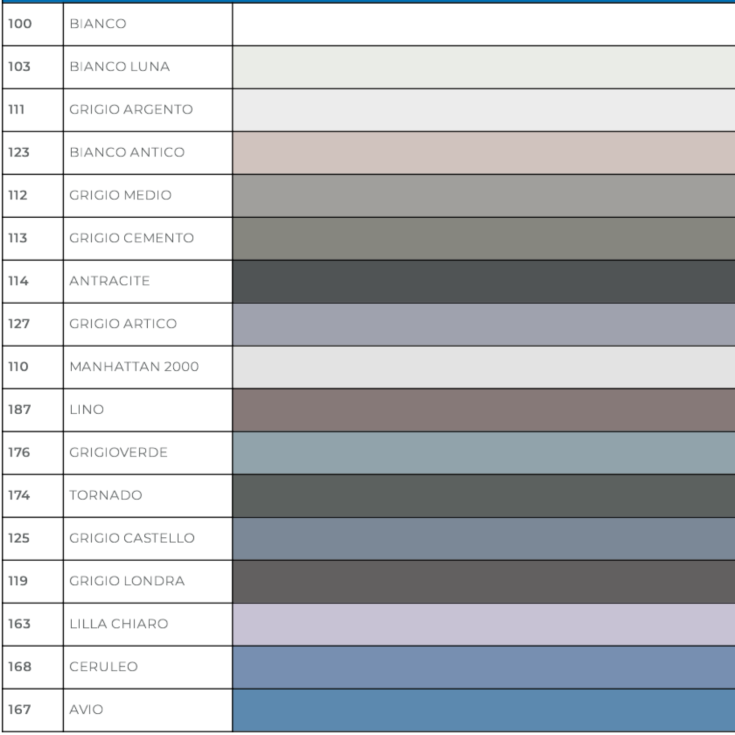This screenshot has height=735, width=735.
Task: Click the Bianco white color swatch
Action: coord(483,24)
